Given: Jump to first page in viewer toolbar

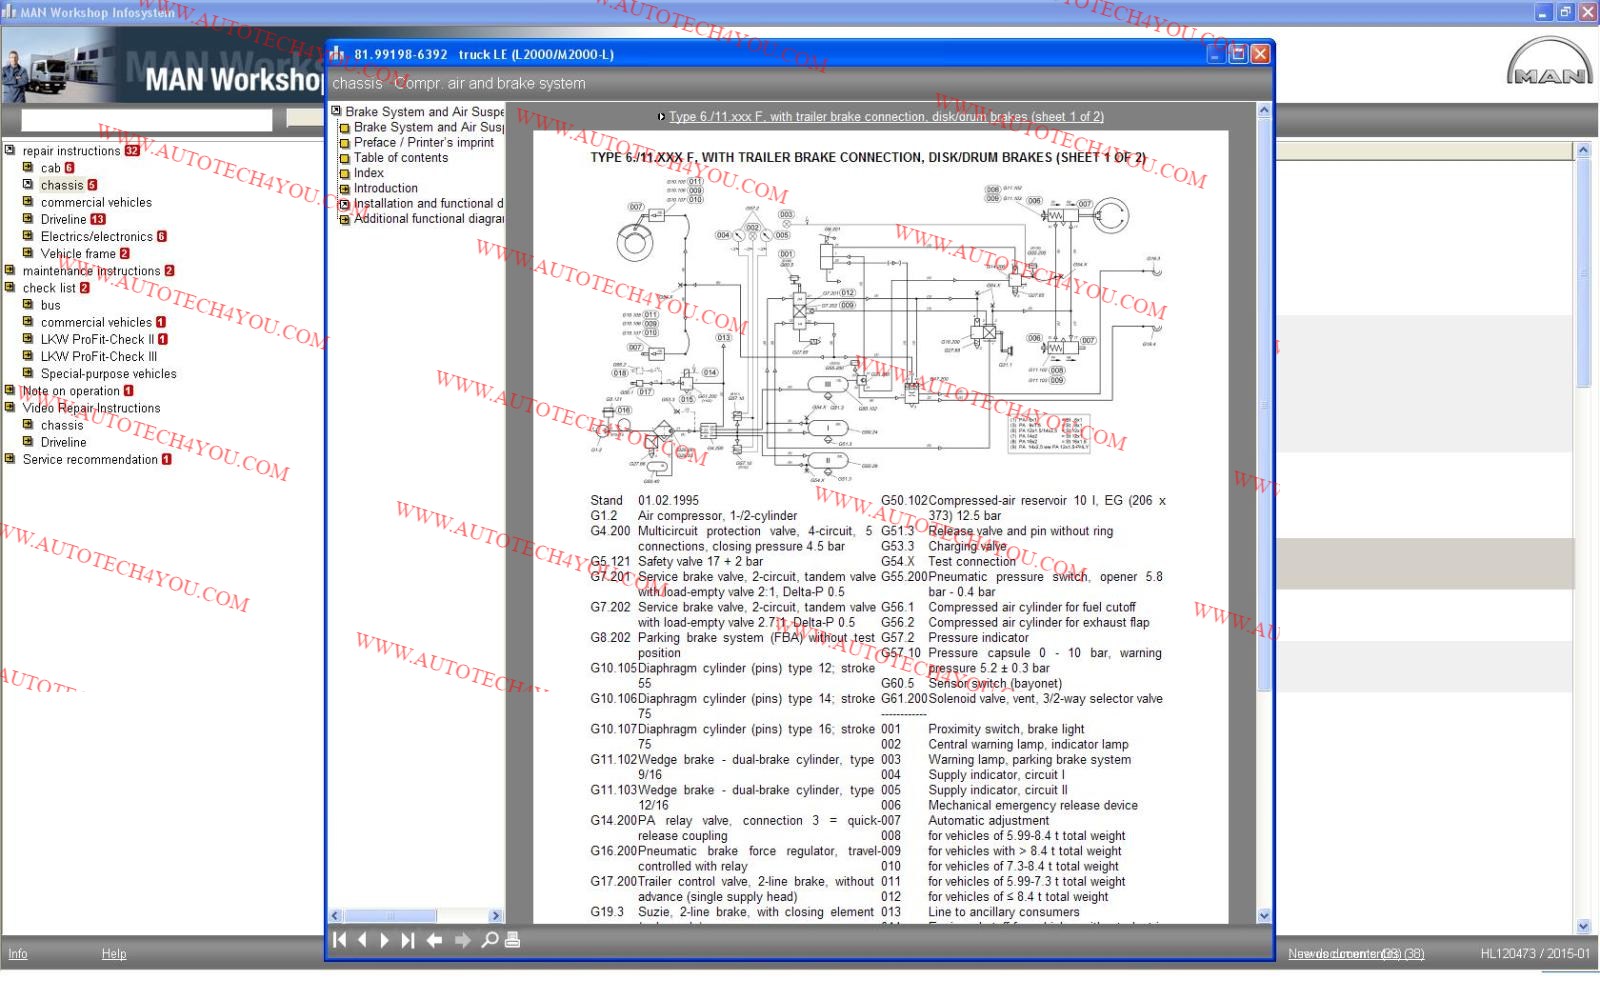Looking at the screenshot, I should coord(340,940).
